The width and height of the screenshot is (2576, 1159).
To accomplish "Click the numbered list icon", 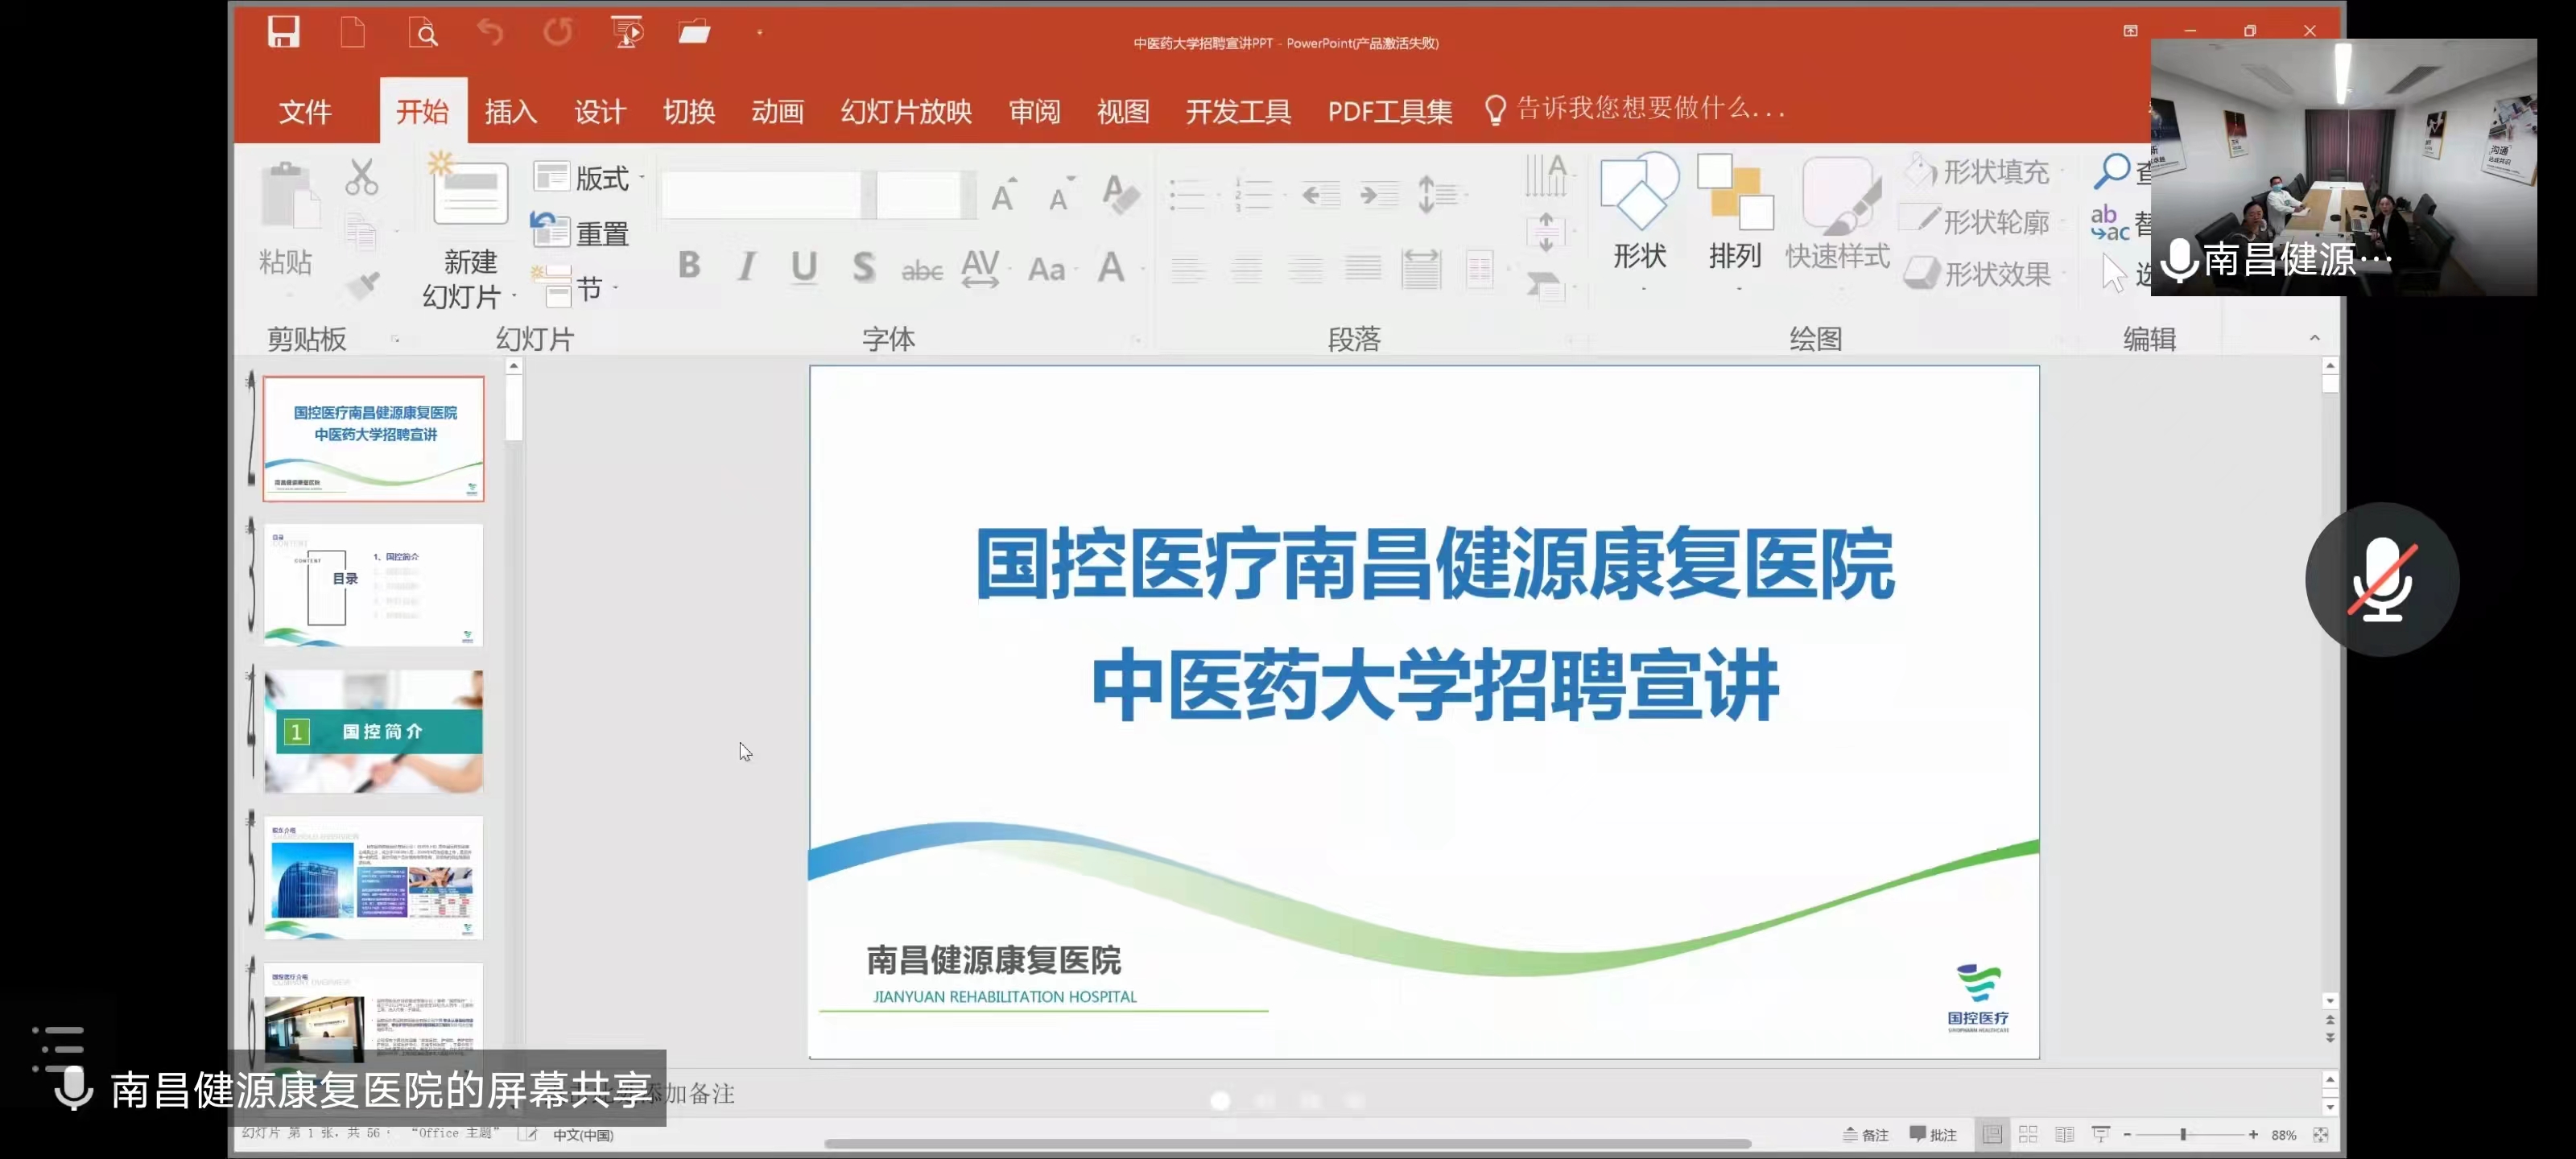I will (x=1252, y=194).
